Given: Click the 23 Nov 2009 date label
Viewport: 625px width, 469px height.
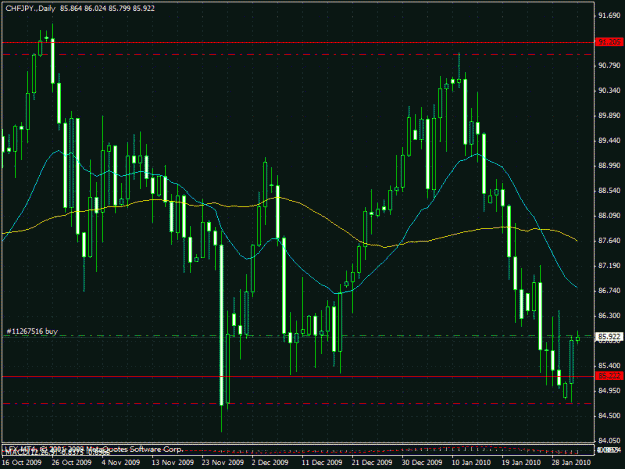Looking at the screenshot, I should 222,462.
